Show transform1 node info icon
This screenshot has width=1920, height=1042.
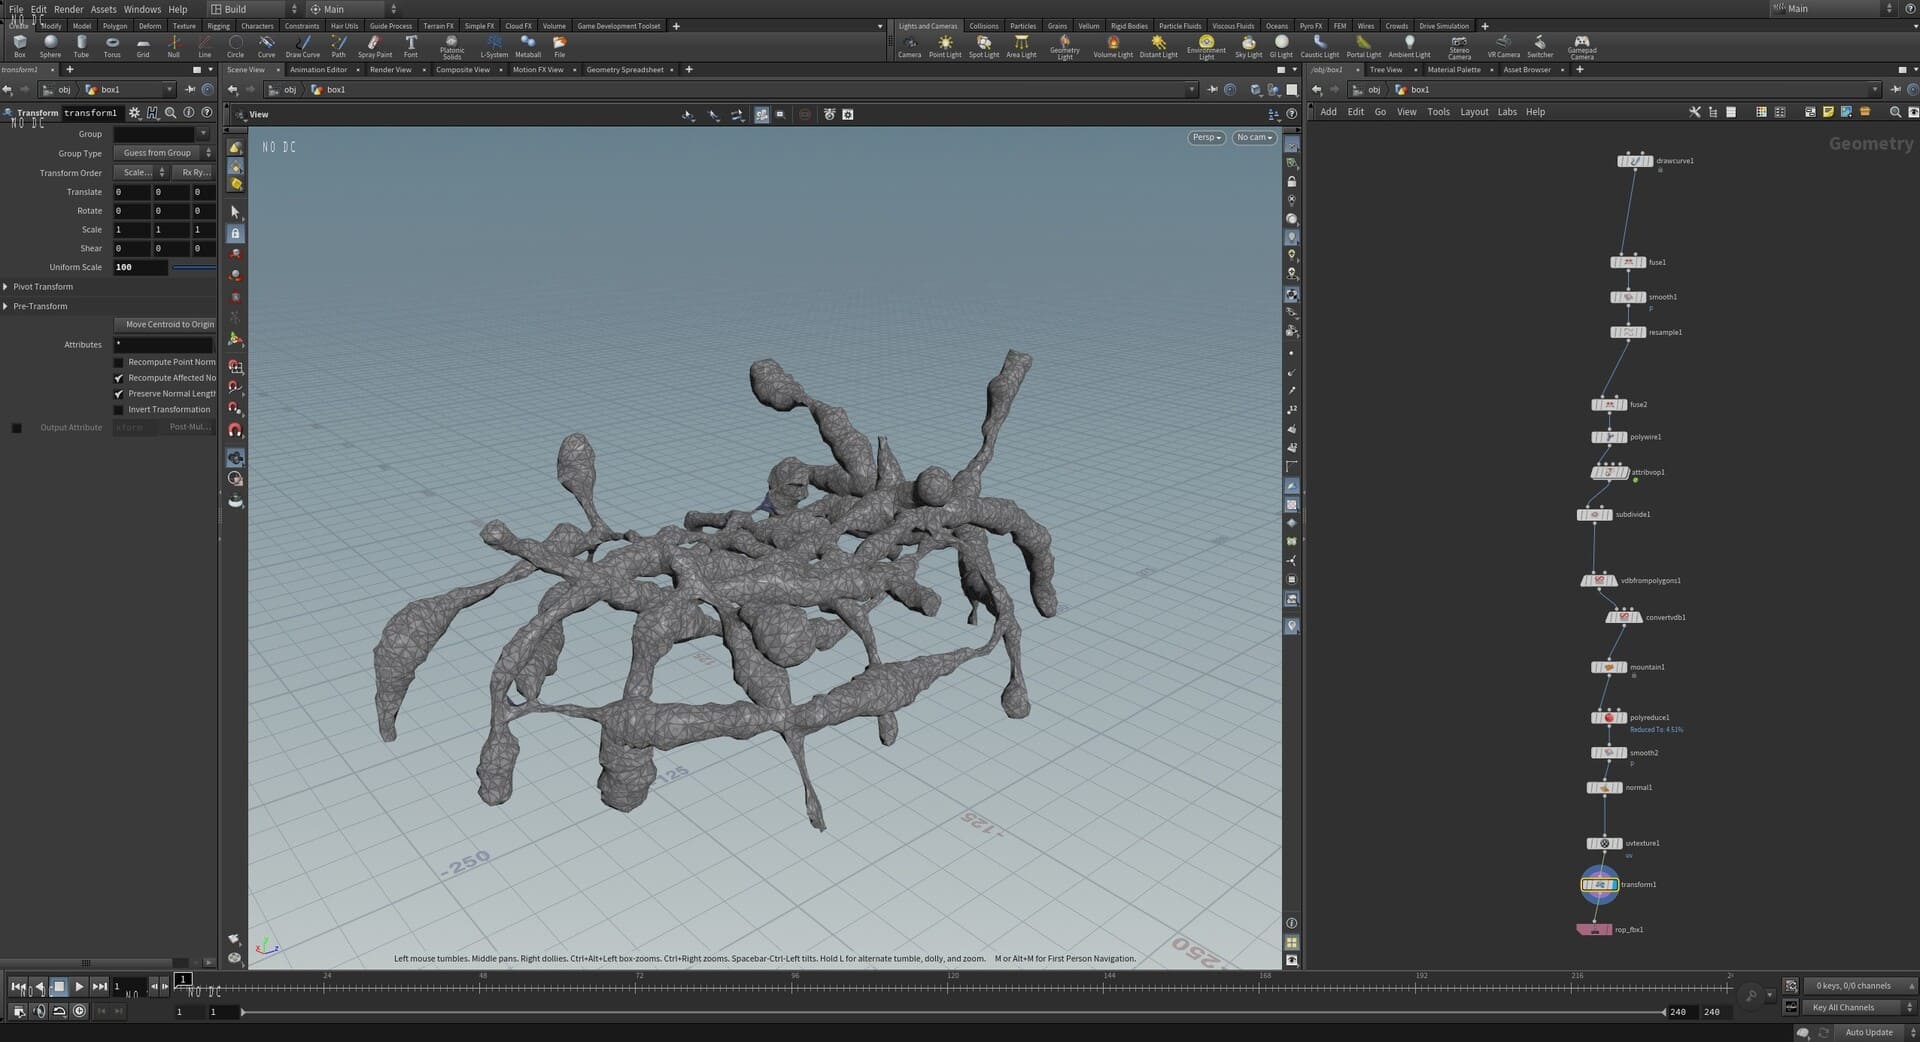pos(189,113)
